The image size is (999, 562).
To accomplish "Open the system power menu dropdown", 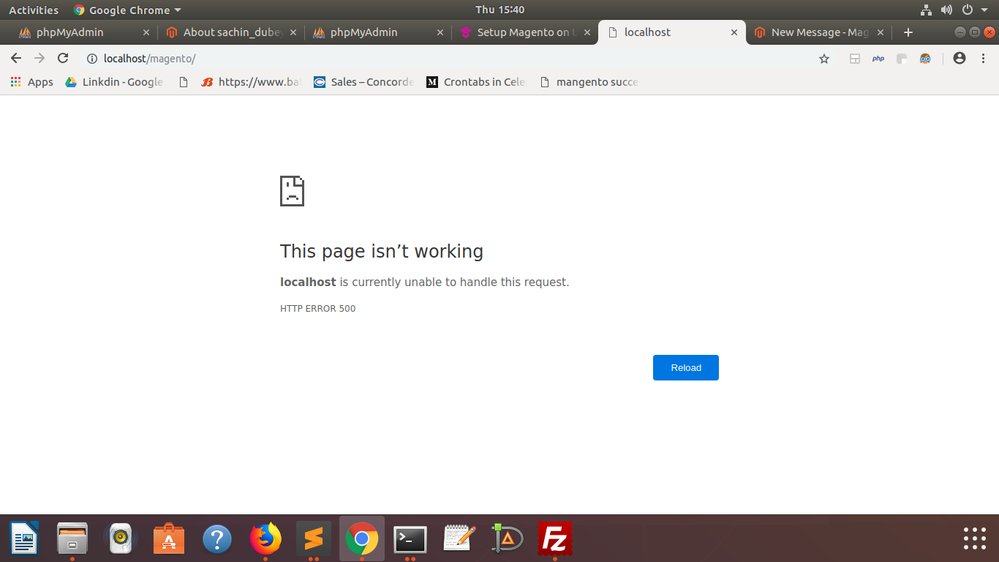I will coord(968,10).
